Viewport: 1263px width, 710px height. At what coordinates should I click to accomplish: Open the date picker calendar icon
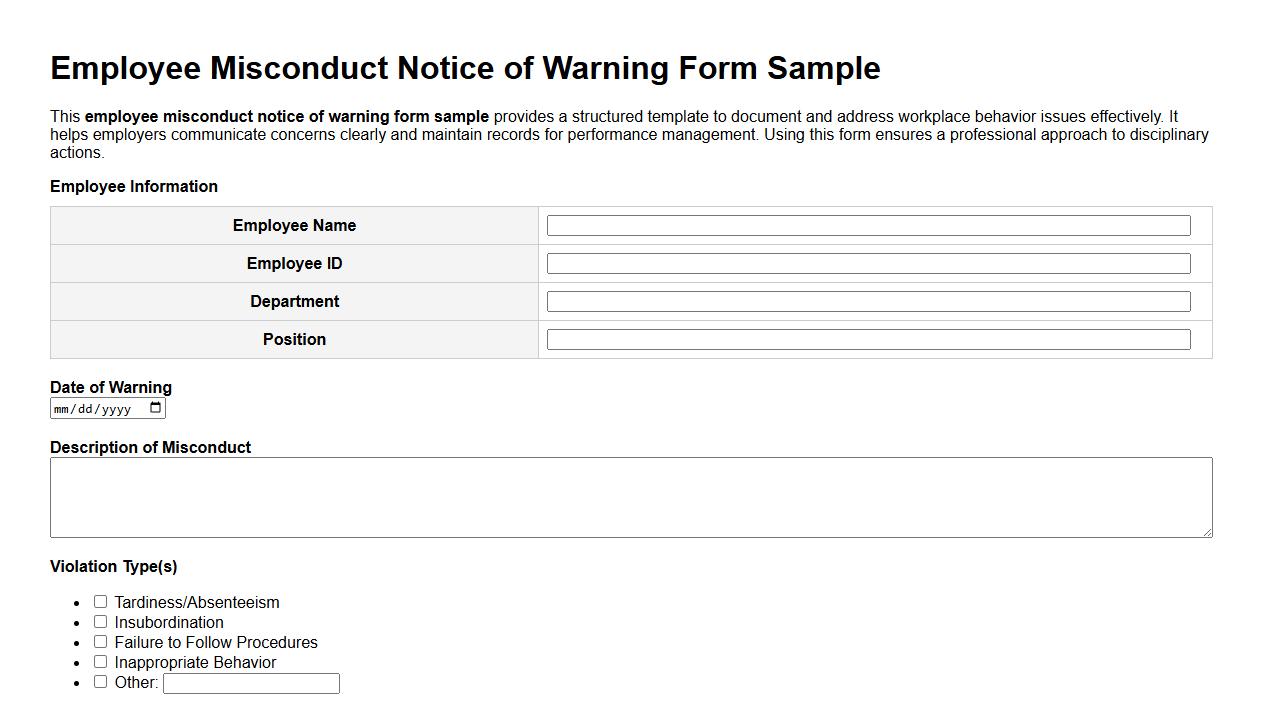(155, 408)
